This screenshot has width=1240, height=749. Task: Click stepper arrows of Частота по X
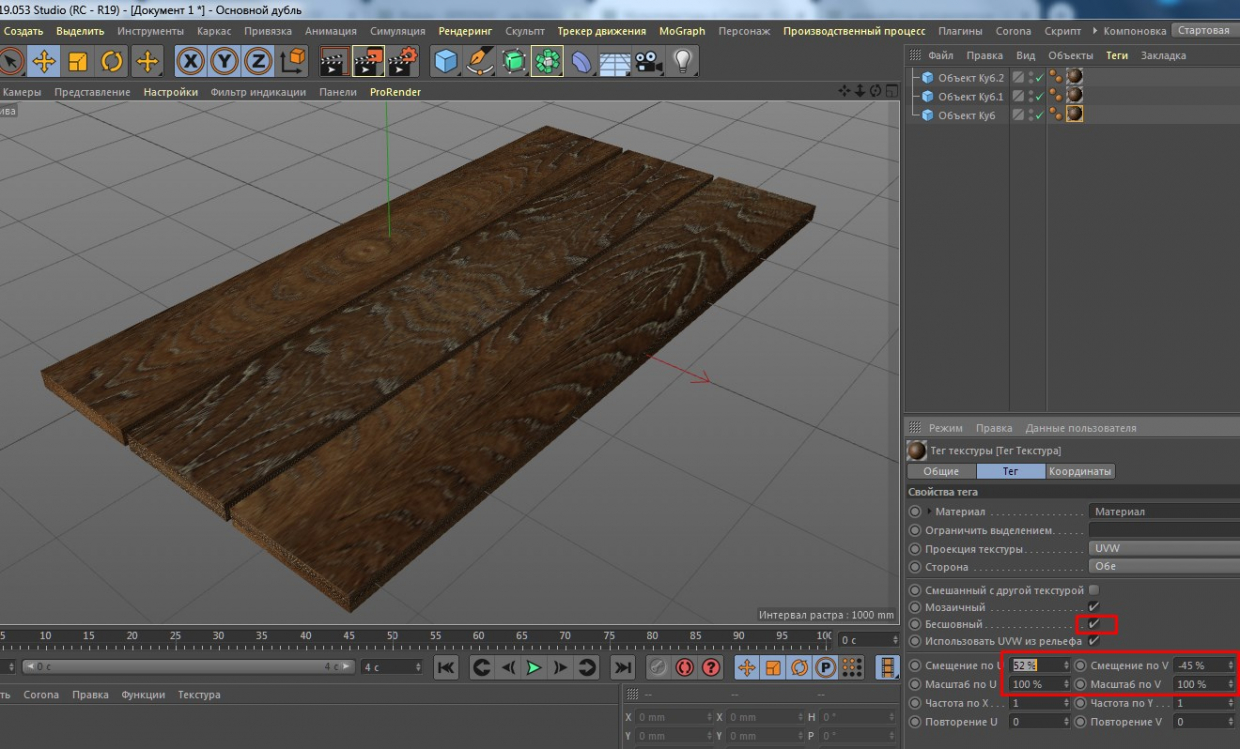tap(1066, 703)
